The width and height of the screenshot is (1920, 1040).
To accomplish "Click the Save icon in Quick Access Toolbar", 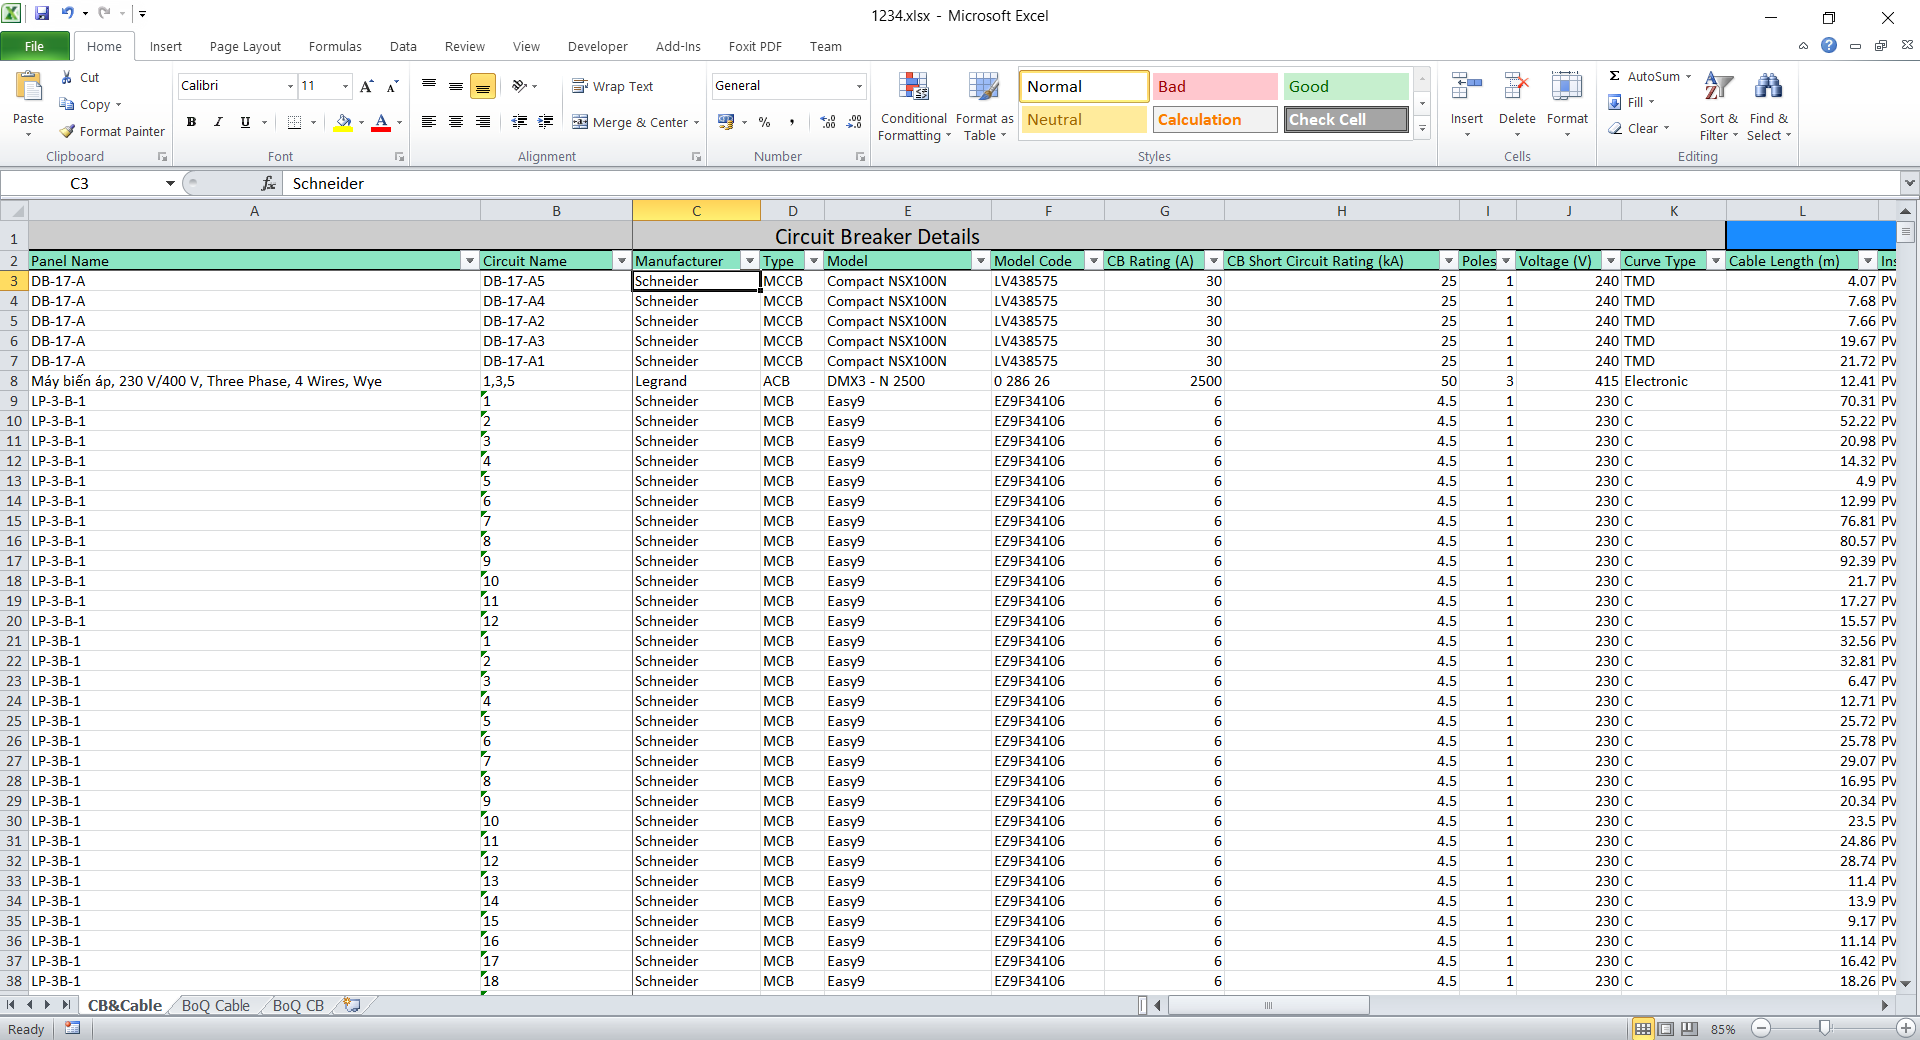I will (x=42, y=14).
